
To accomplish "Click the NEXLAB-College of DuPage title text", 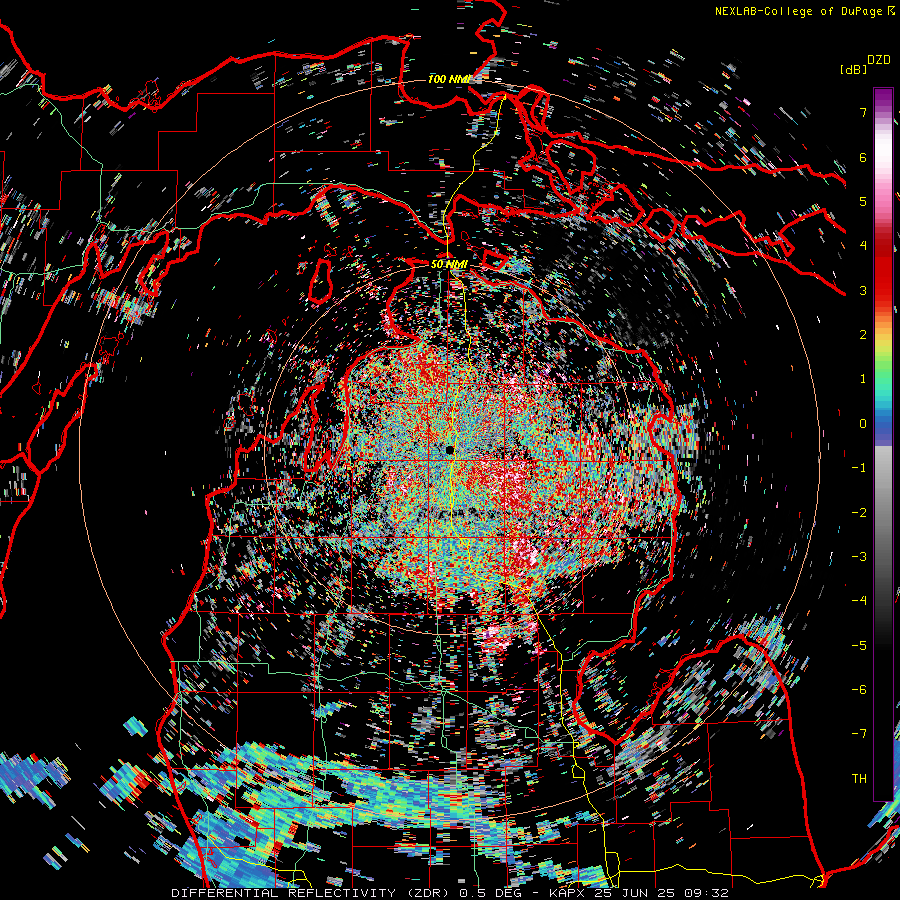I will click(x=798, y=11).
